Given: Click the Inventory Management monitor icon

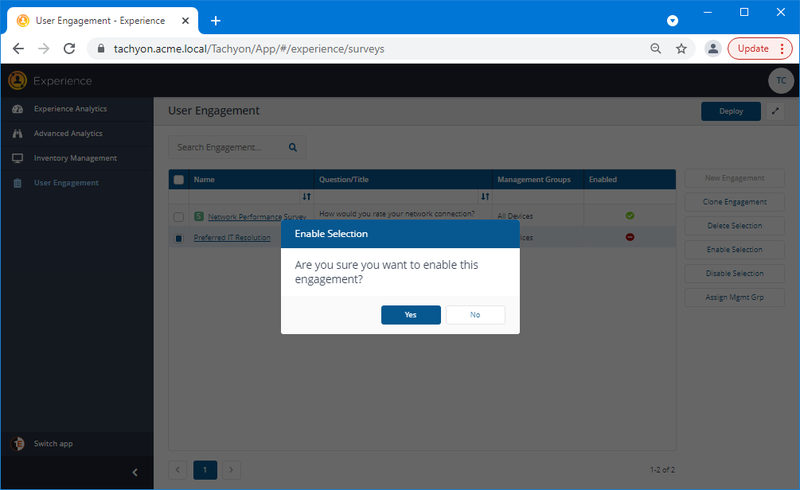Looking at the screenshot, I should (17, 158).
